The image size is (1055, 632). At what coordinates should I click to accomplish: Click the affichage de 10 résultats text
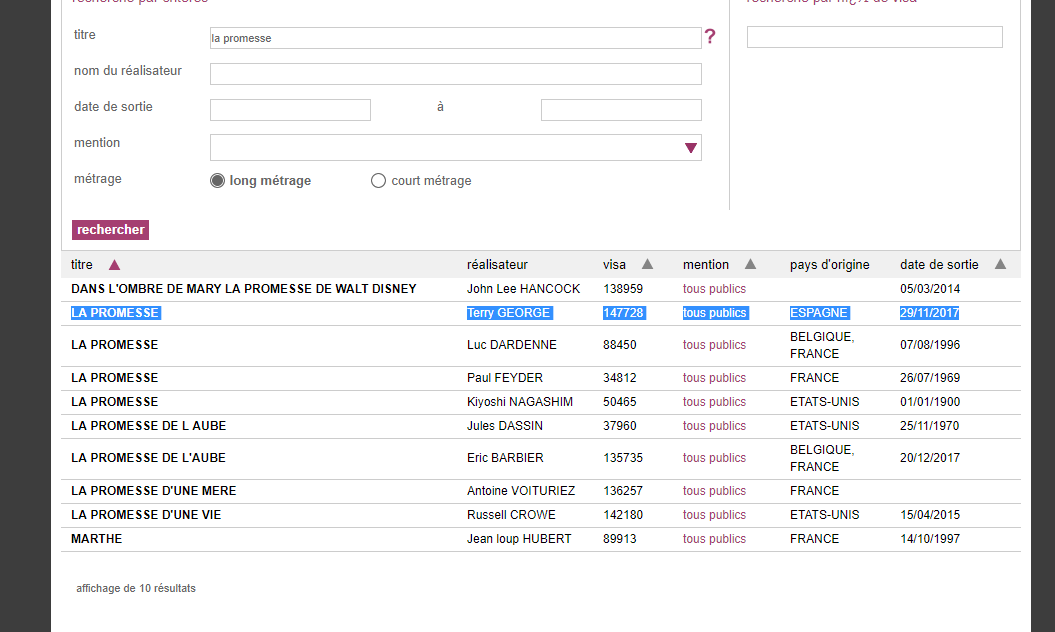pos(136,588)
